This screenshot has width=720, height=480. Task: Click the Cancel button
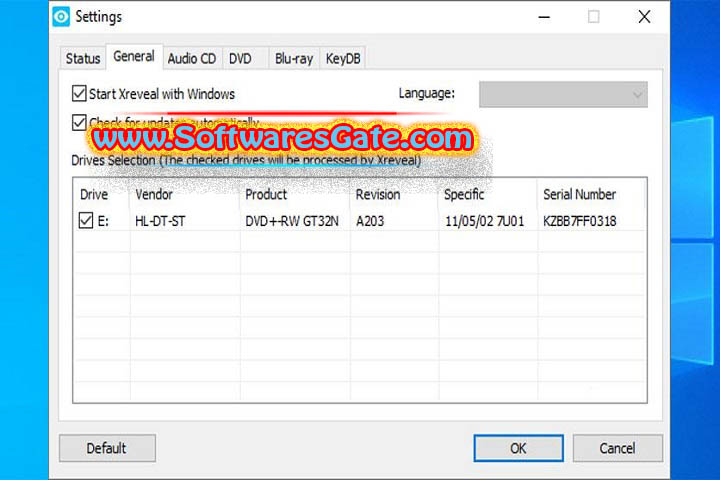(x=618, y=448)
